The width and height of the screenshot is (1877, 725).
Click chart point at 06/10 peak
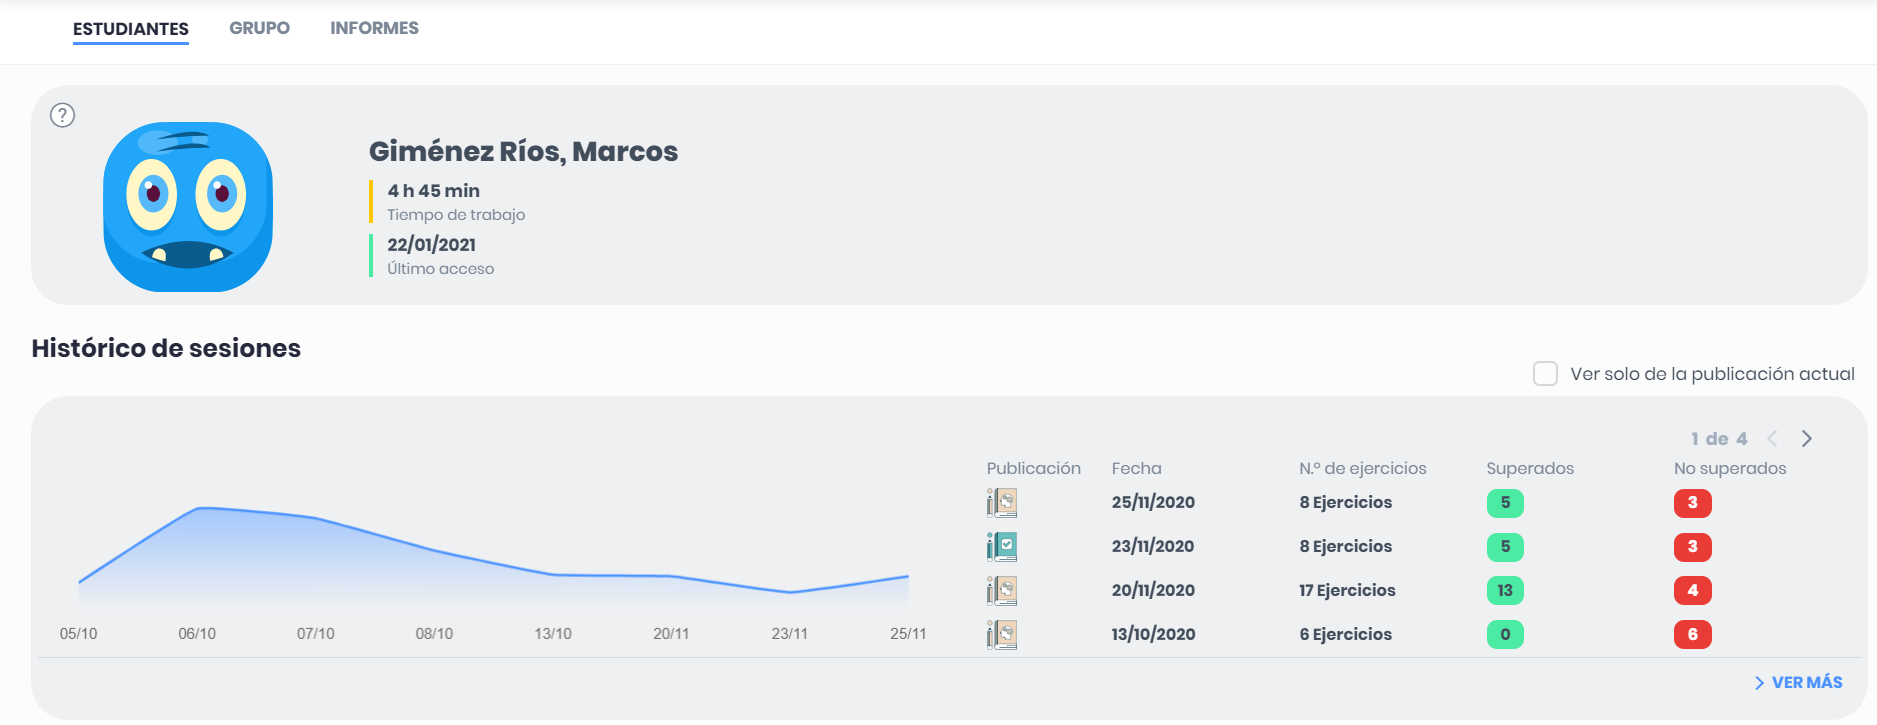point(199,508)
